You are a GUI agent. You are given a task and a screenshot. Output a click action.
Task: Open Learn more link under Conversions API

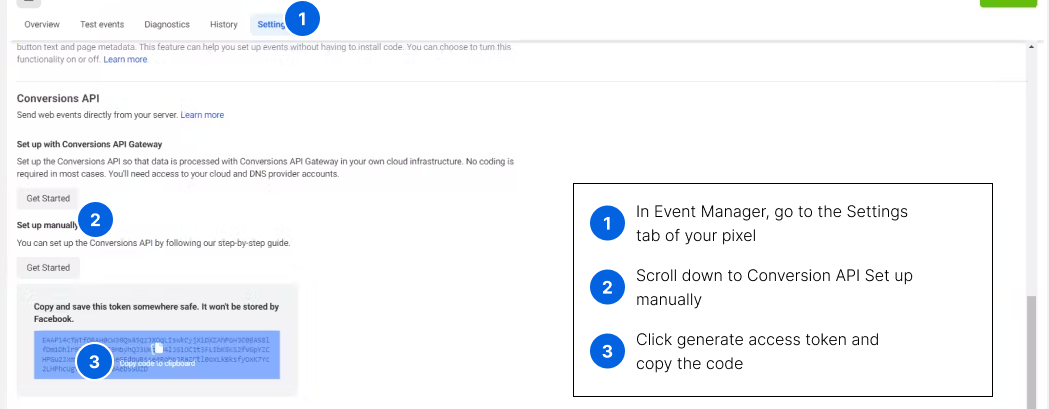click(x=202, y=115)
